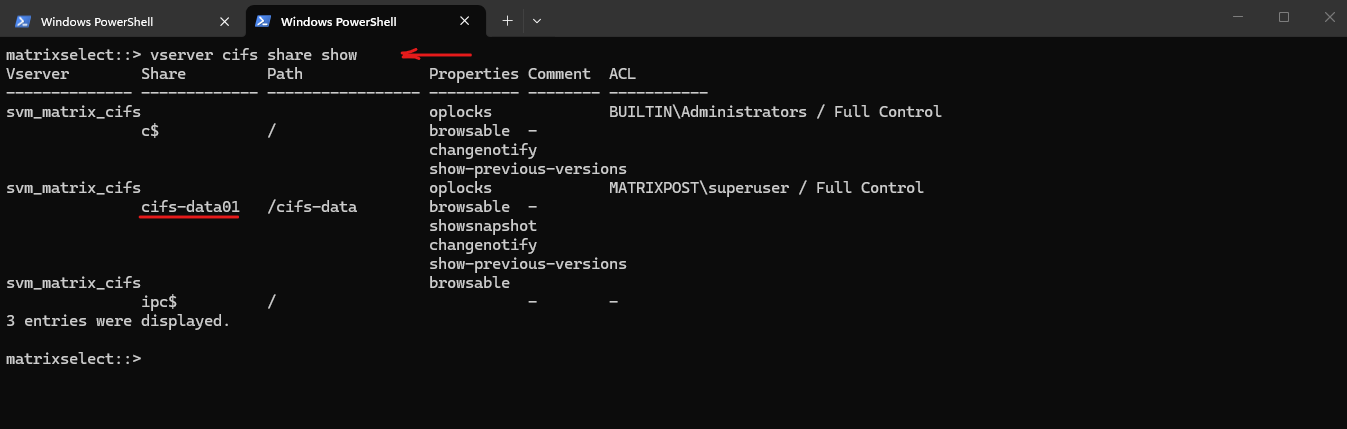Screen dimensions: 1347x429
Task: Select the active second PowerShell tab
Action: coord(366,21)
